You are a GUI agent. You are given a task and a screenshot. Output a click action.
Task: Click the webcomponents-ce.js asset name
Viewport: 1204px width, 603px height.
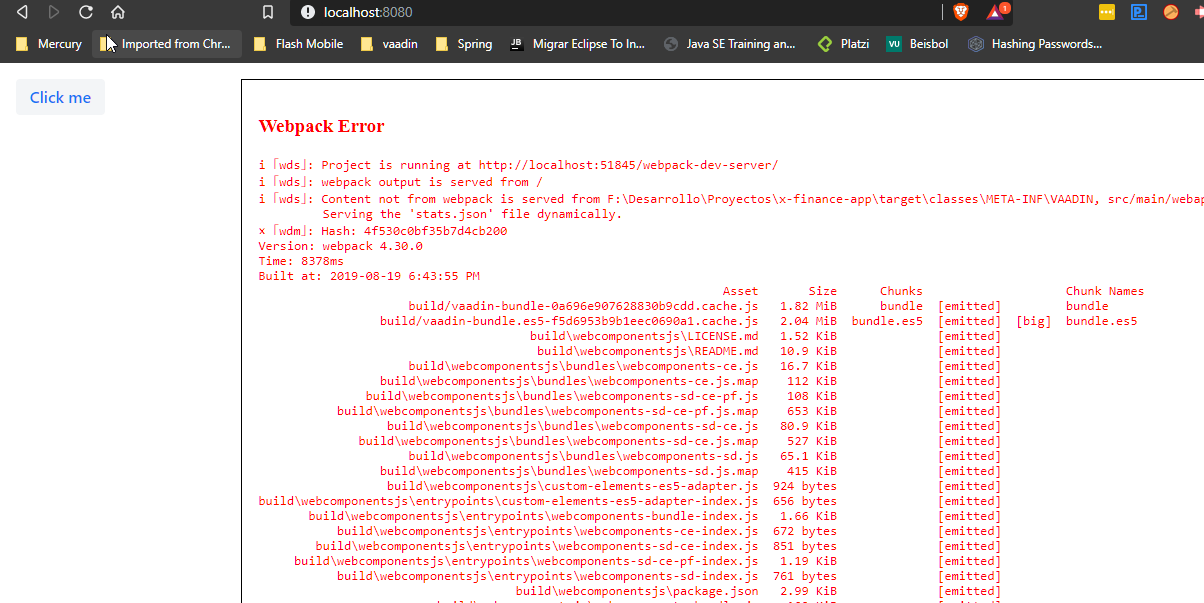click(x=583, y=366)
